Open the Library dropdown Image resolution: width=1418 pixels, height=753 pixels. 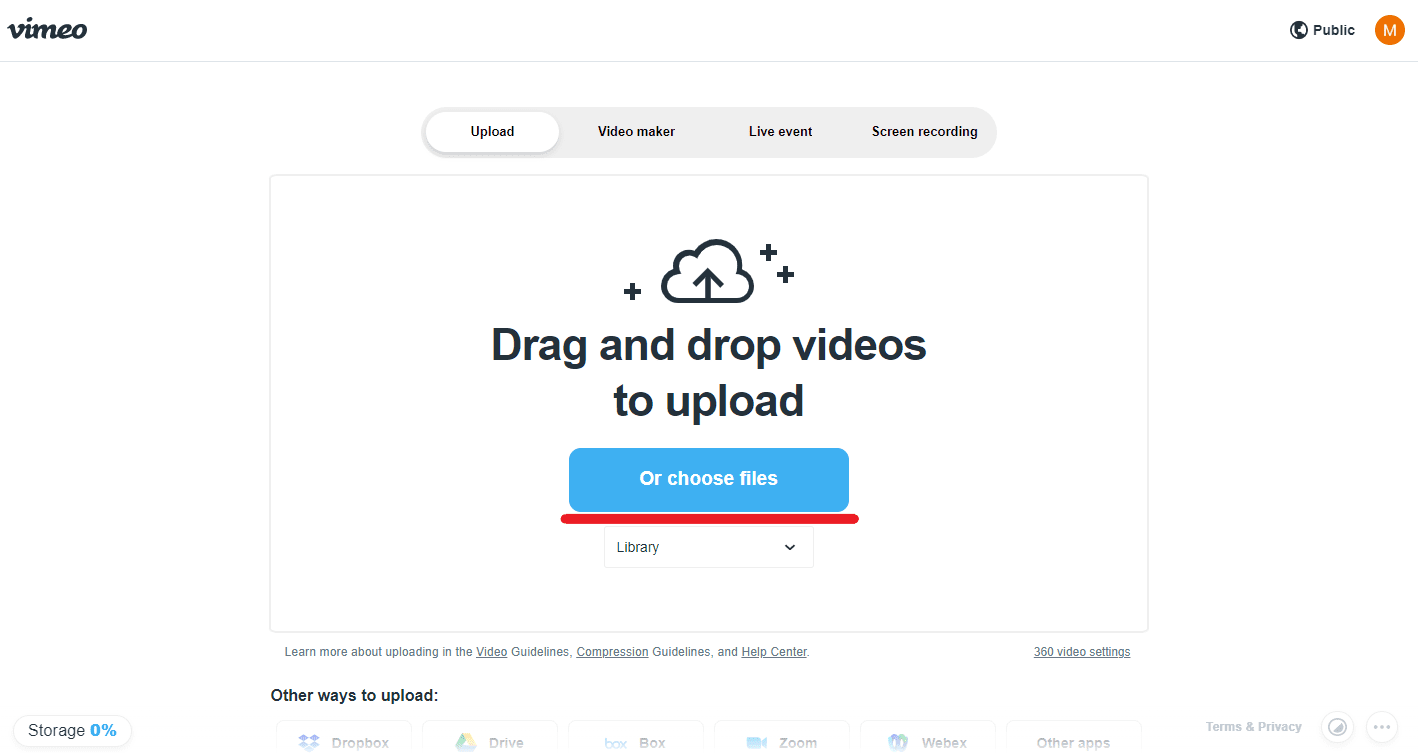709,547
